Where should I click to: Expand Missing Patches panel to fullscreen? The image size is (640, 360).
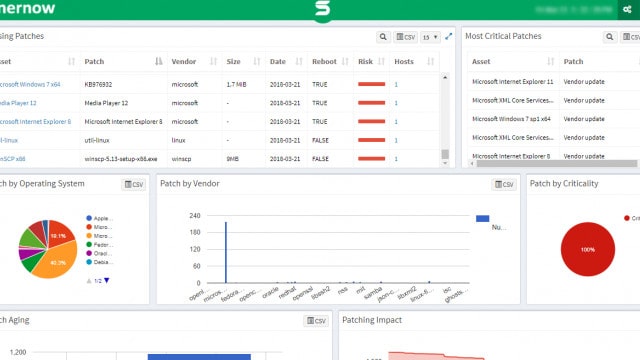pyautogui.click(x=449, y=36)
